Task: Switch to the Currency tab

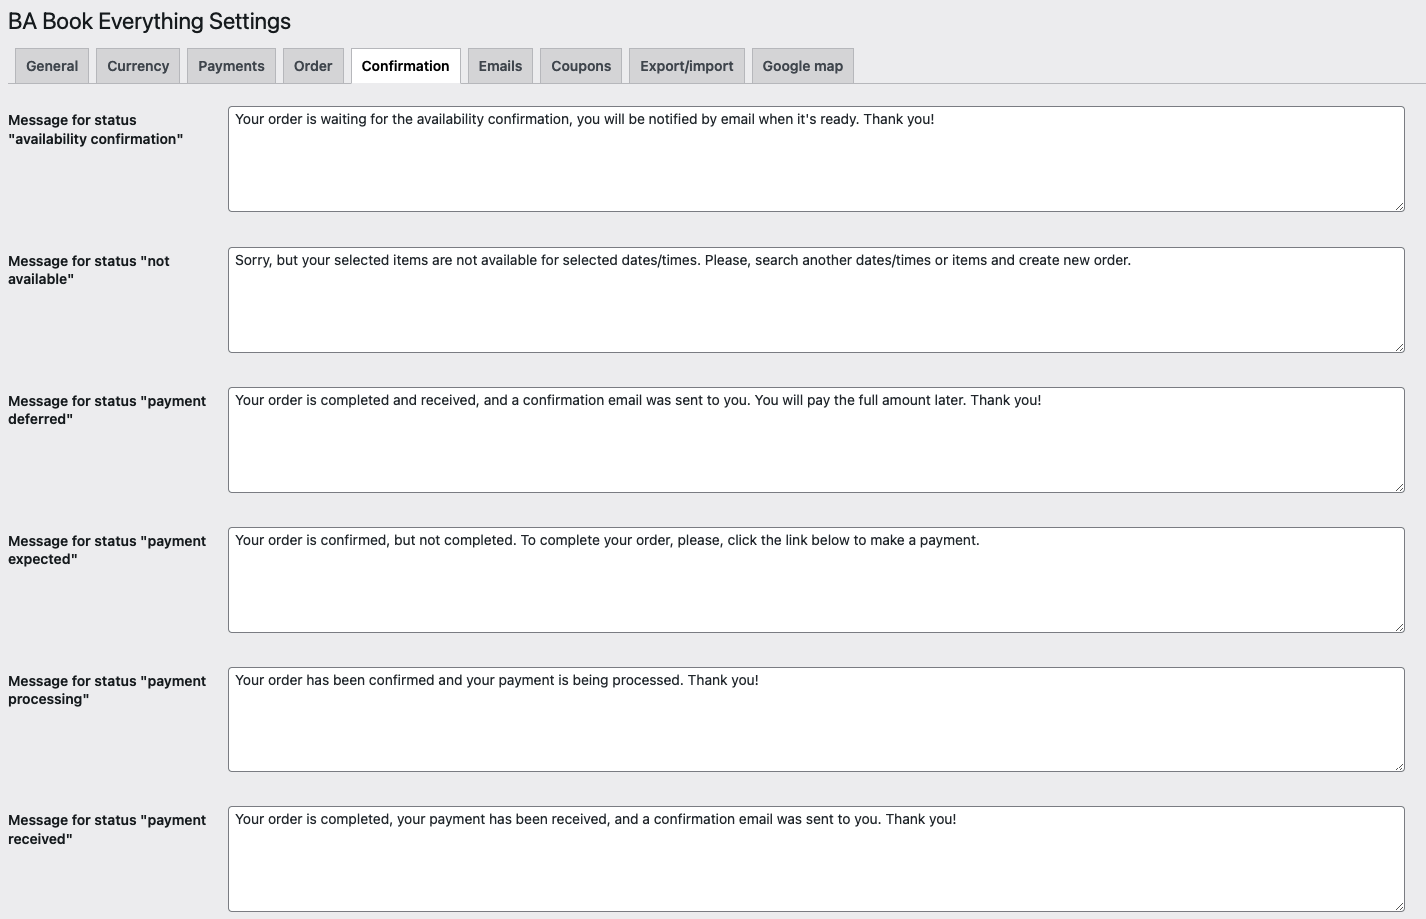Action: click(x=138, y=66)
